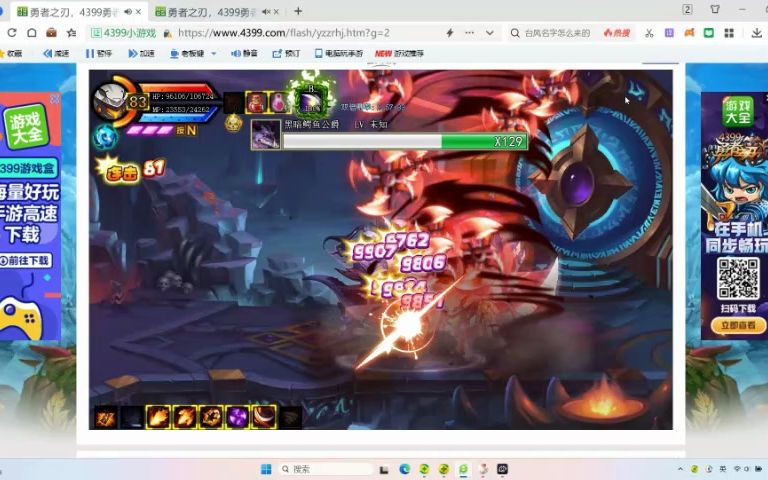Toggle 静音 mute in game toolbar
This screenshot has width=768, height=480.
click(244, 53)
